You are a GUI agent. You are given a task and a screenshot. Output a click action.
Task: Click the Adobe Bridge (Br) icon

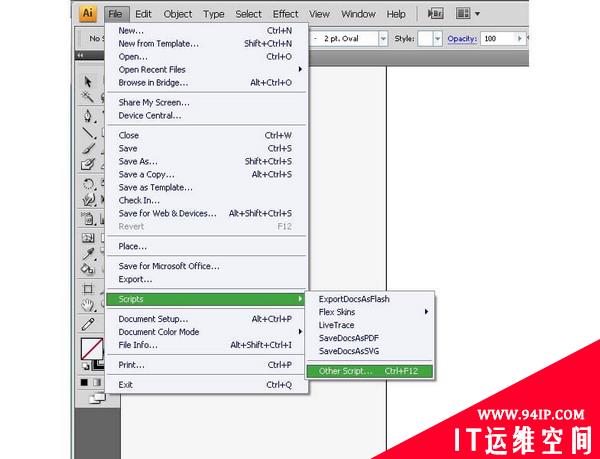pyautogui.click(x=435, y=14)
